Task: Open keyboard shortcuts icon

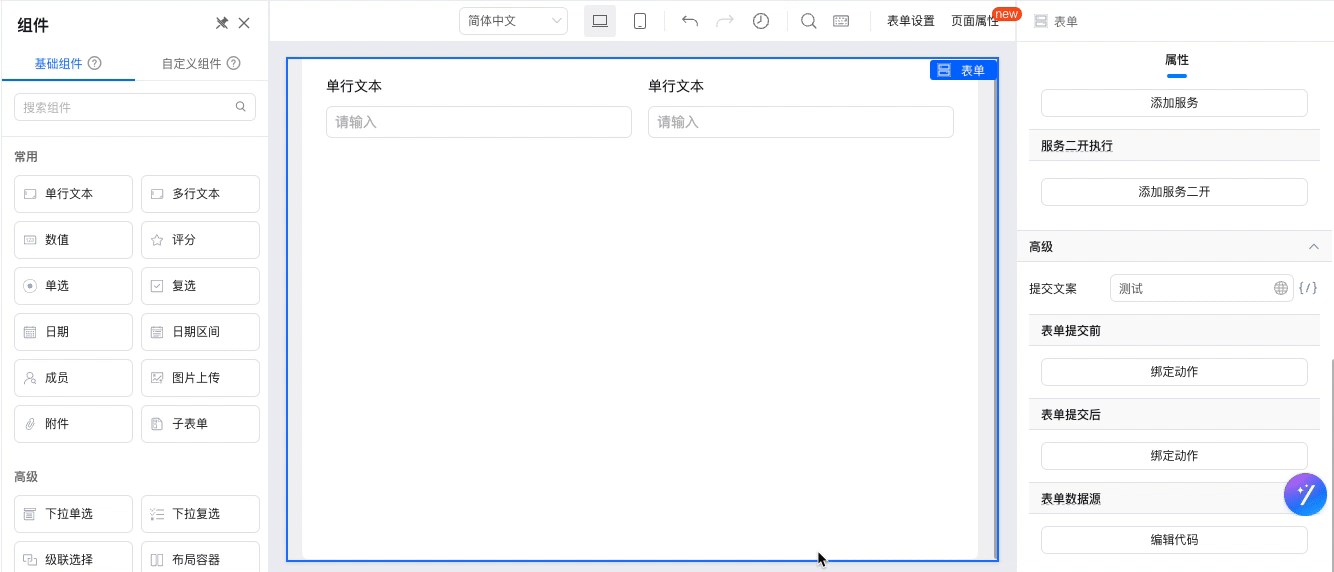Action: (x=841, y=21)
